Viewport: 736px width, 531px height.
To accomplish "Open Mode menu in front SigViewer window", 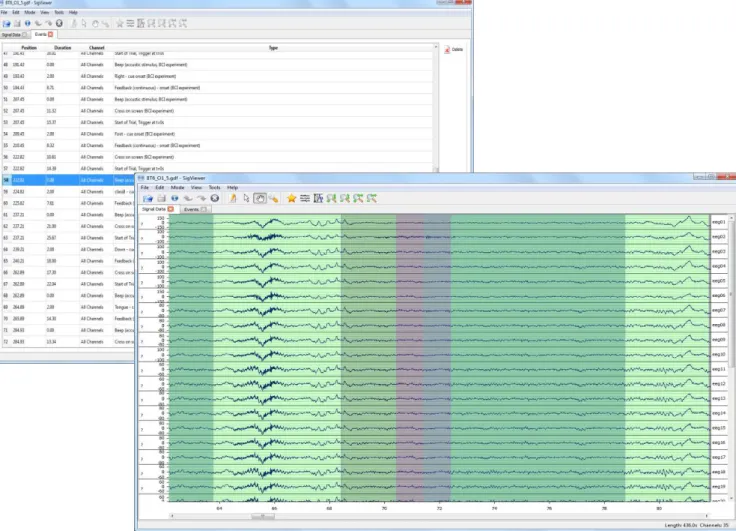I will [177, 187].
